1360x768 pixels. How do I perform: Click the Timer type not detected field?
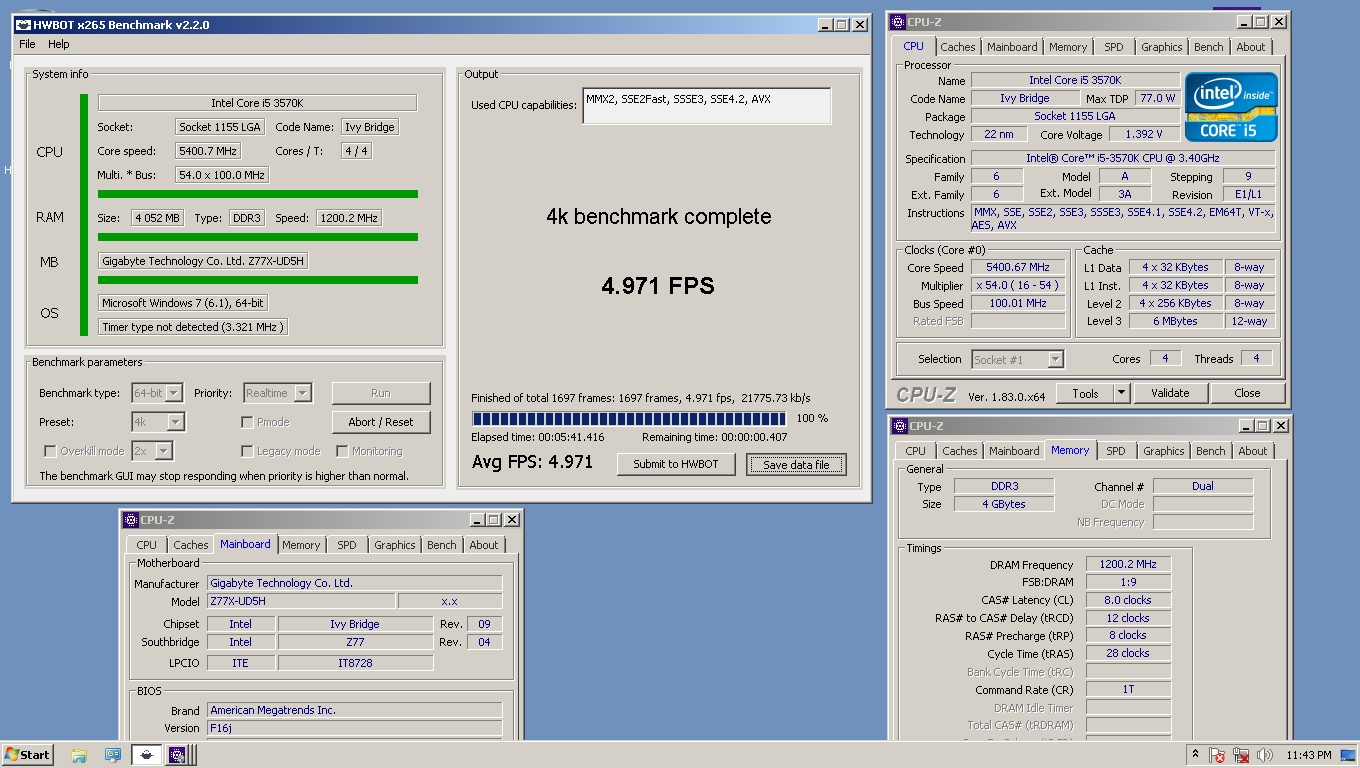[x=193, y=327]
